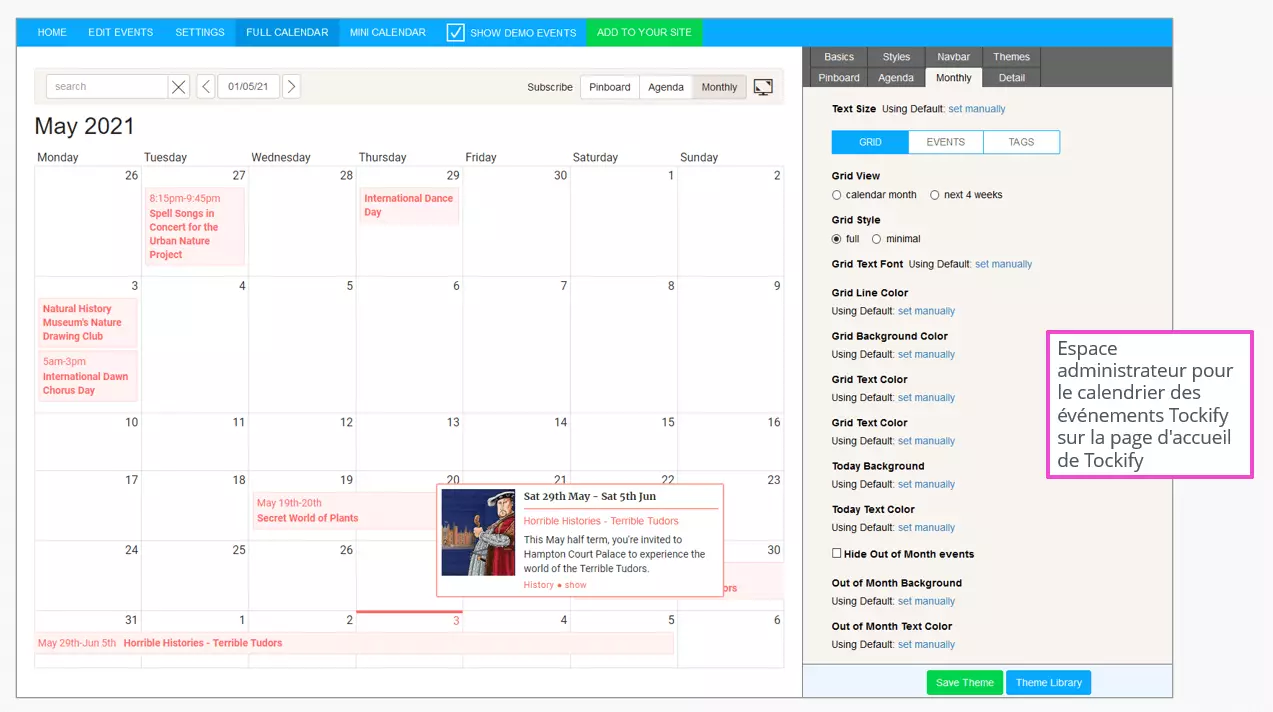This screenshot has height=712, width=1273.
Task: Click History show tag in popup
Action: 555,585
